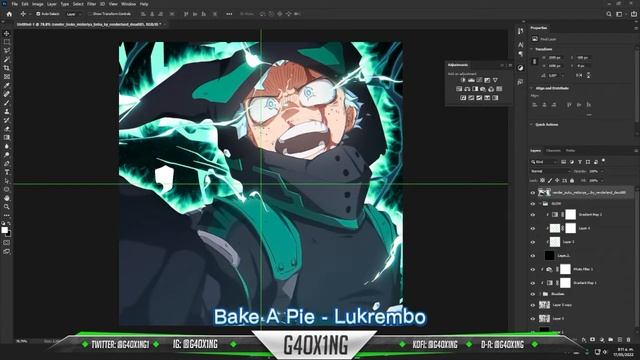The width and height of the screenshot is (640, 360).
Task: Click align top edges in Properties
Action: pyautogui.click(x=569, y=105)
